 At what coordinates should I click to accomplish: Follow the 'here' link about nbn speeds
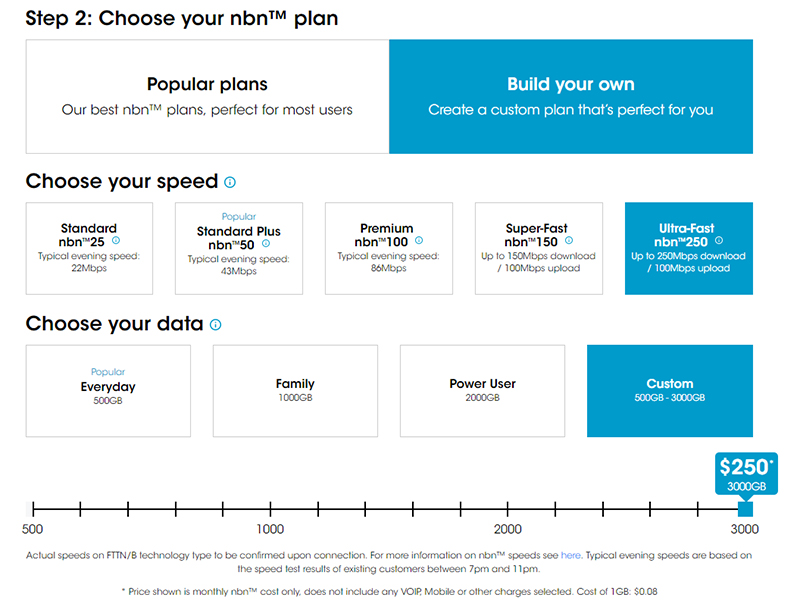pos(570,555)
